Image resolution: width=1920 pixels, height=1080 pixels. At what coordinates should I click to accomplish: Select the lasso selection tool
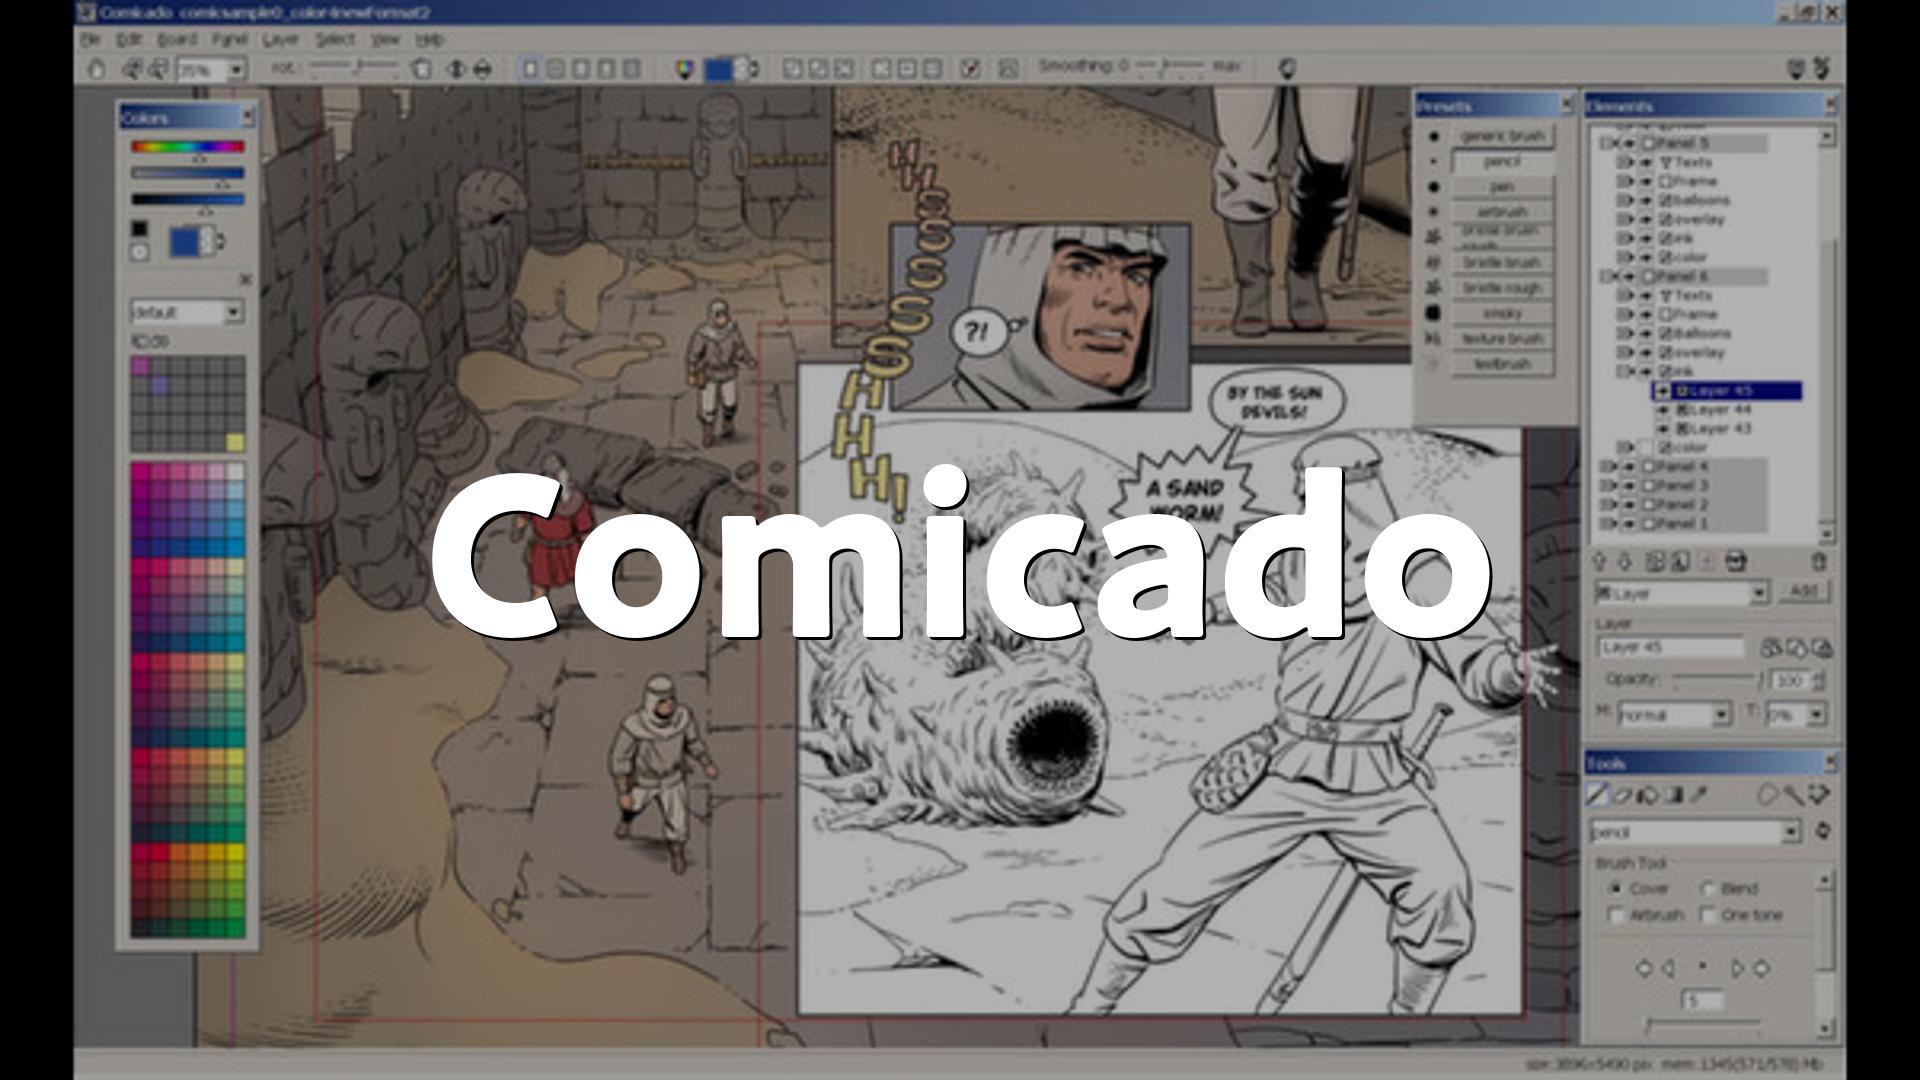pyautogui.click(x=1768, y=796)
